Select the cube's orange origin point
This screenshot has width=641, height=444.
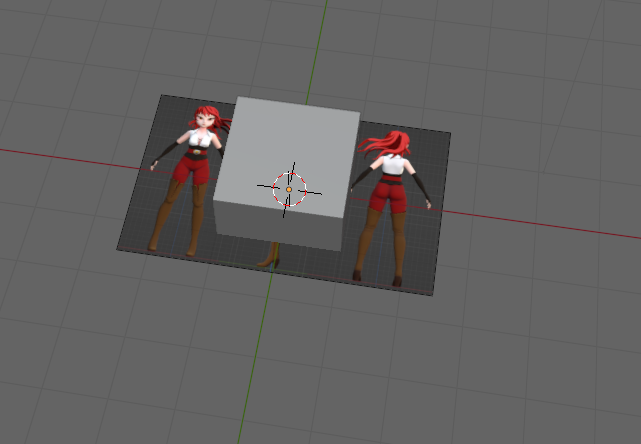[x=289, y=188]
